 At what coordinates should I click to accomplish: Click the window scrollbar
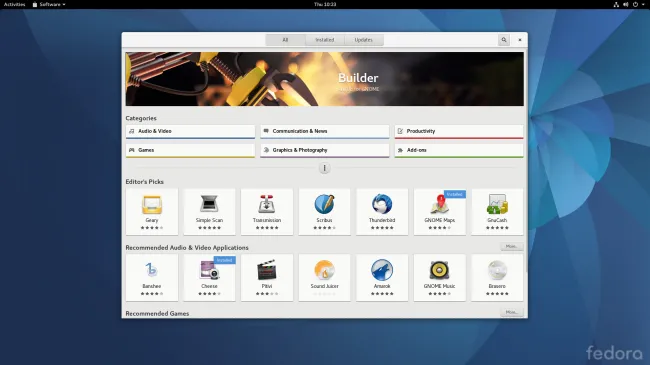[x=526, y=162]
